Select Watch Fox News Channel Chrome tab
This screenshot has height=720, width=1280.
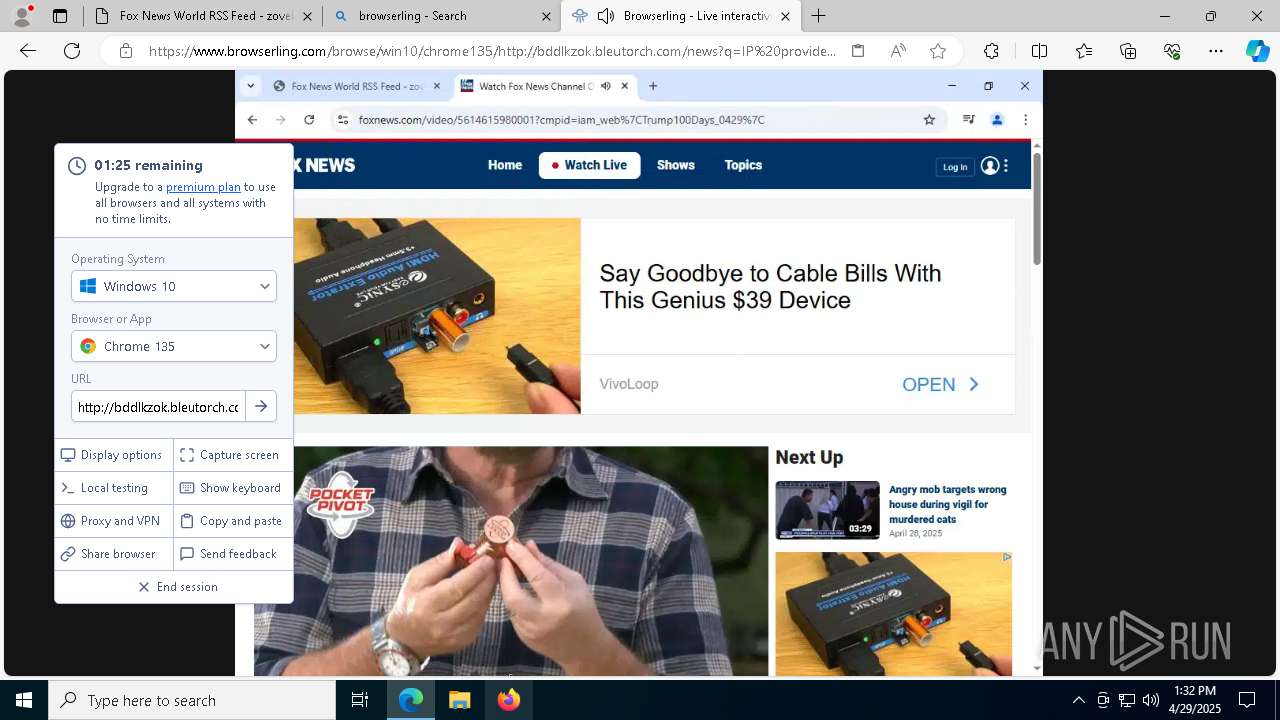pos(545,86)
